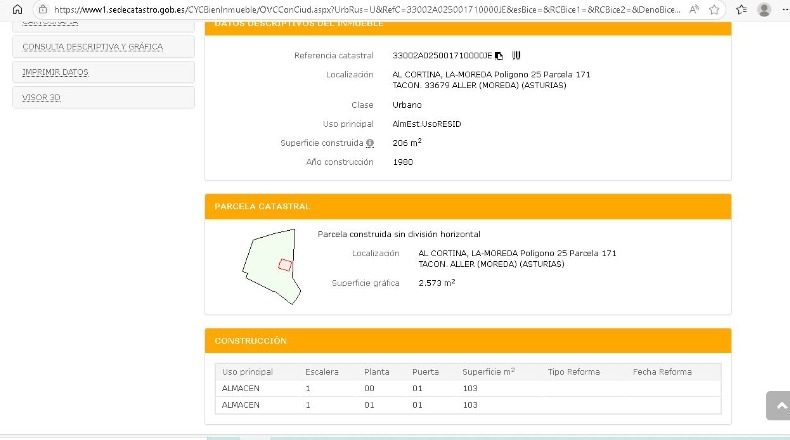This screenshot has width=790, height=440.
Task: Click ALMACEN in the planta 01 row
Action: (240, 405)
